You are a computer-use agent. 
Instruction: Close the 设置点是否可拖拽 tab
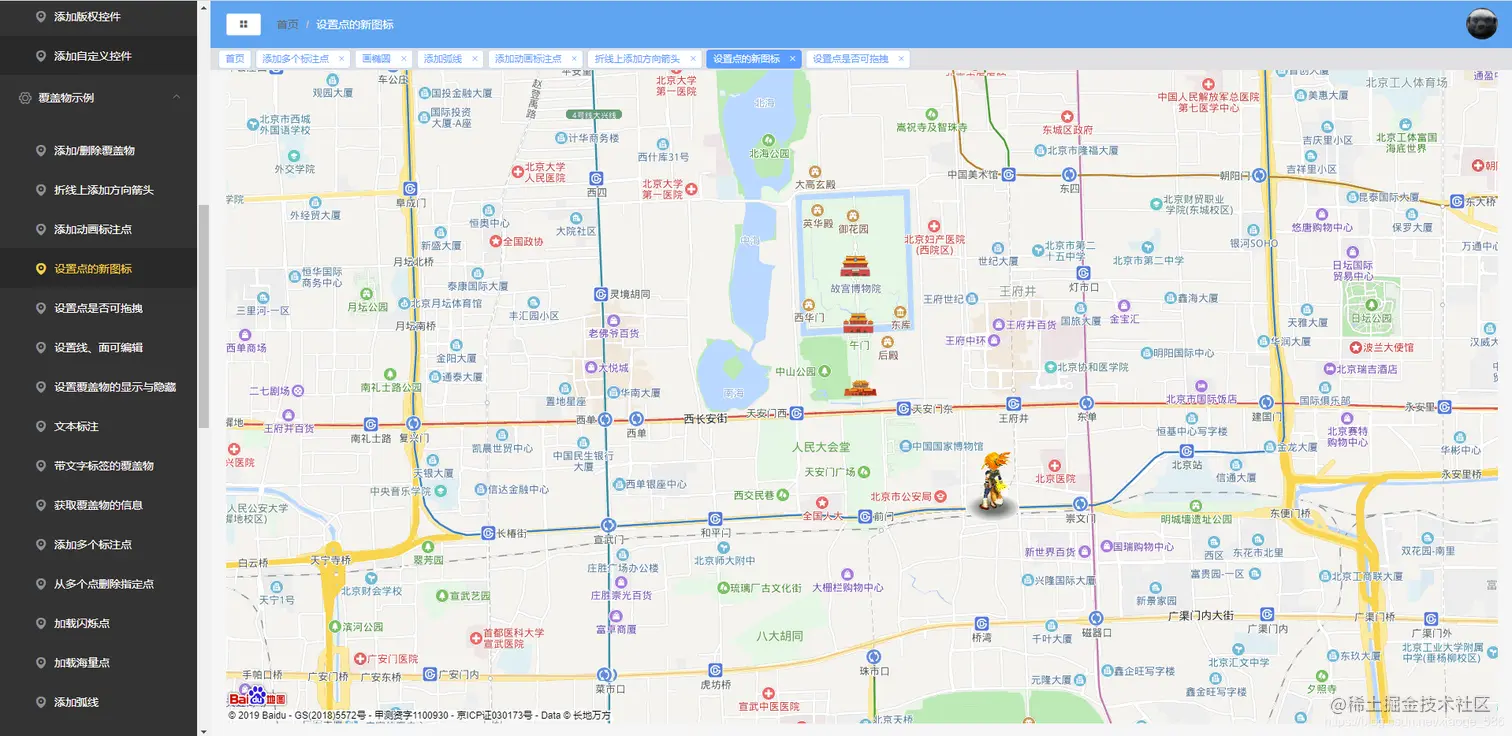coord(903,58)
